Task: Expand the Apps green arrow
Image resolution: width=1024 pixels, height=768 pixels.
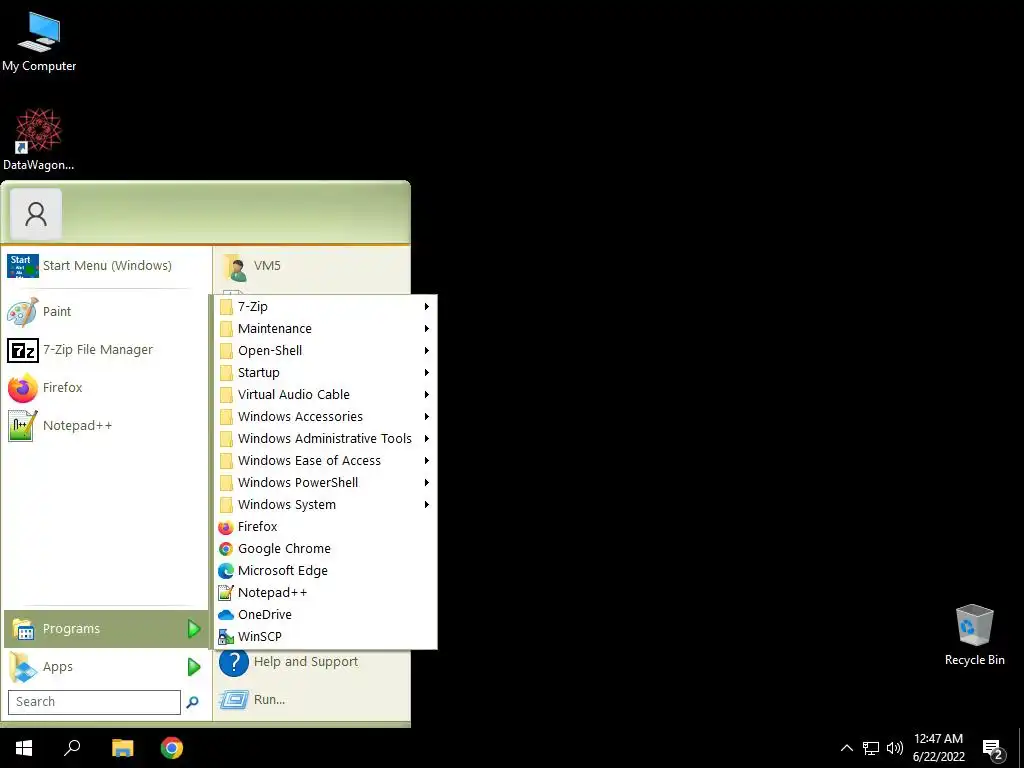Action: click(194, 667)
